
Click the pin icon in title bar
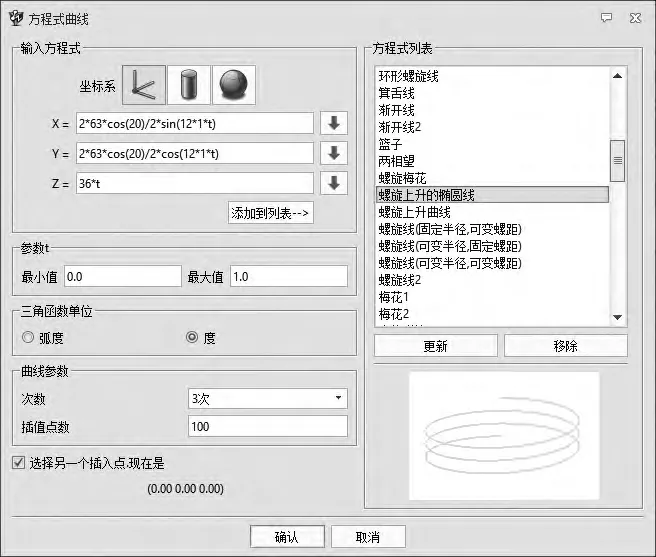606,17
